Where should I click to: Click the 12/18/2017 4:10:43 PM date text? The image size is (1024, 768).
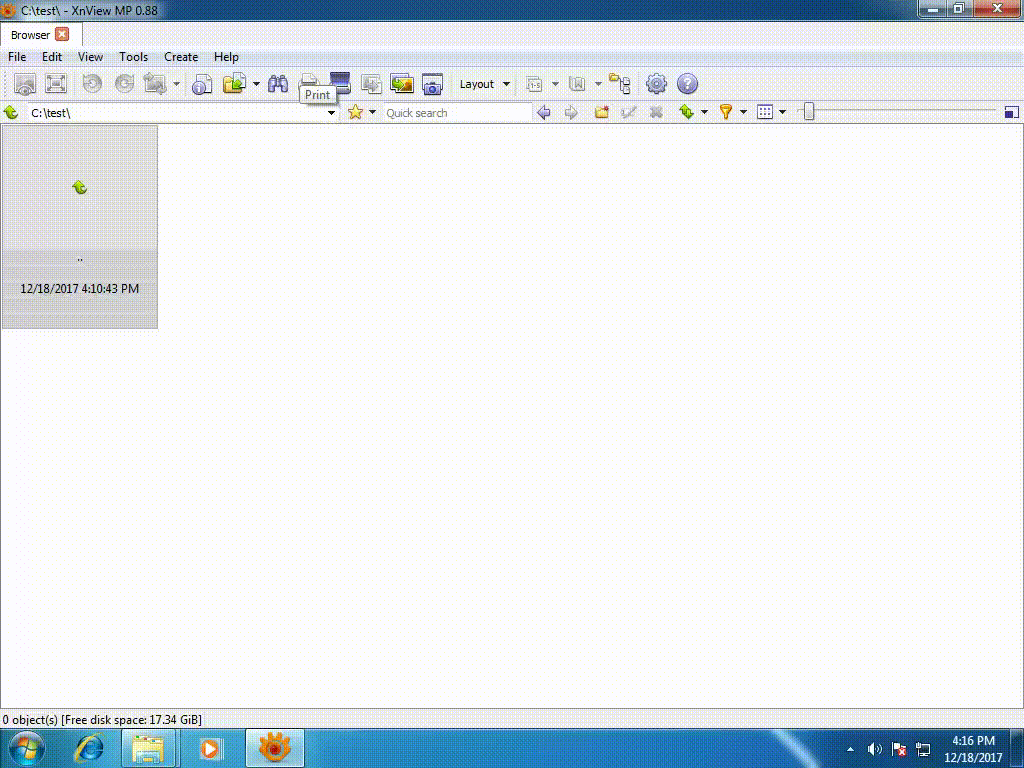click(80, 289)
